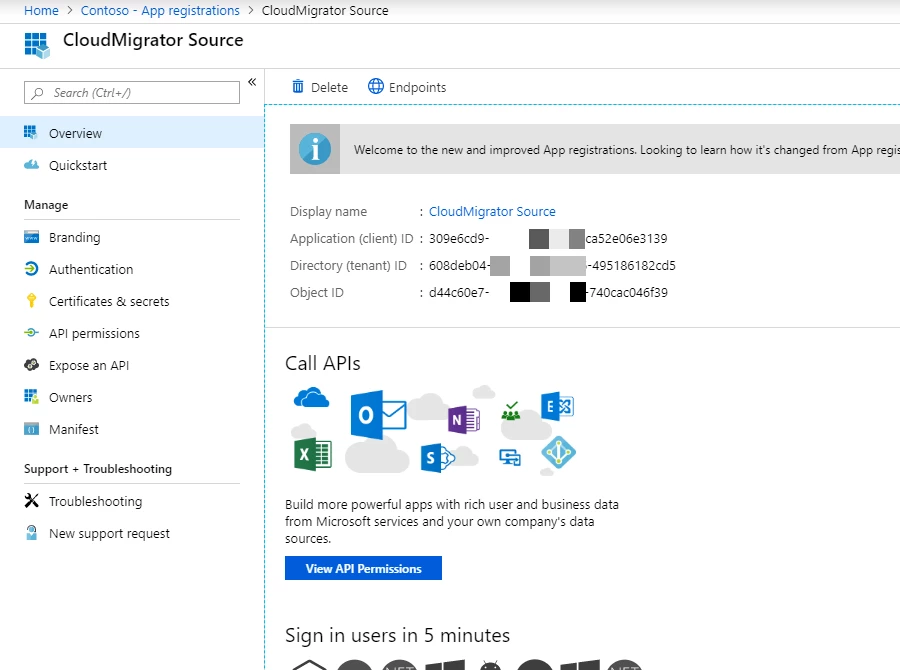Click the Sign in users in 5 minutes heading

pyautogui.click(x=397, y=635)
